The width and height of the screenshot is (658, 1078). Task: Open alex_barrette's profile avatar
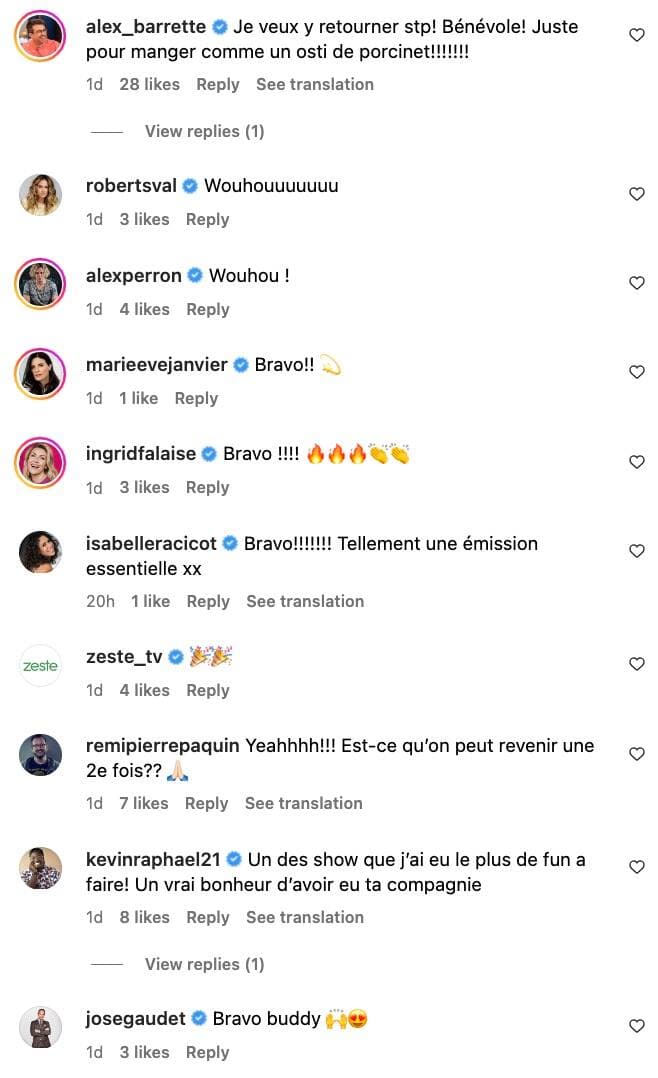click(40, 34)
